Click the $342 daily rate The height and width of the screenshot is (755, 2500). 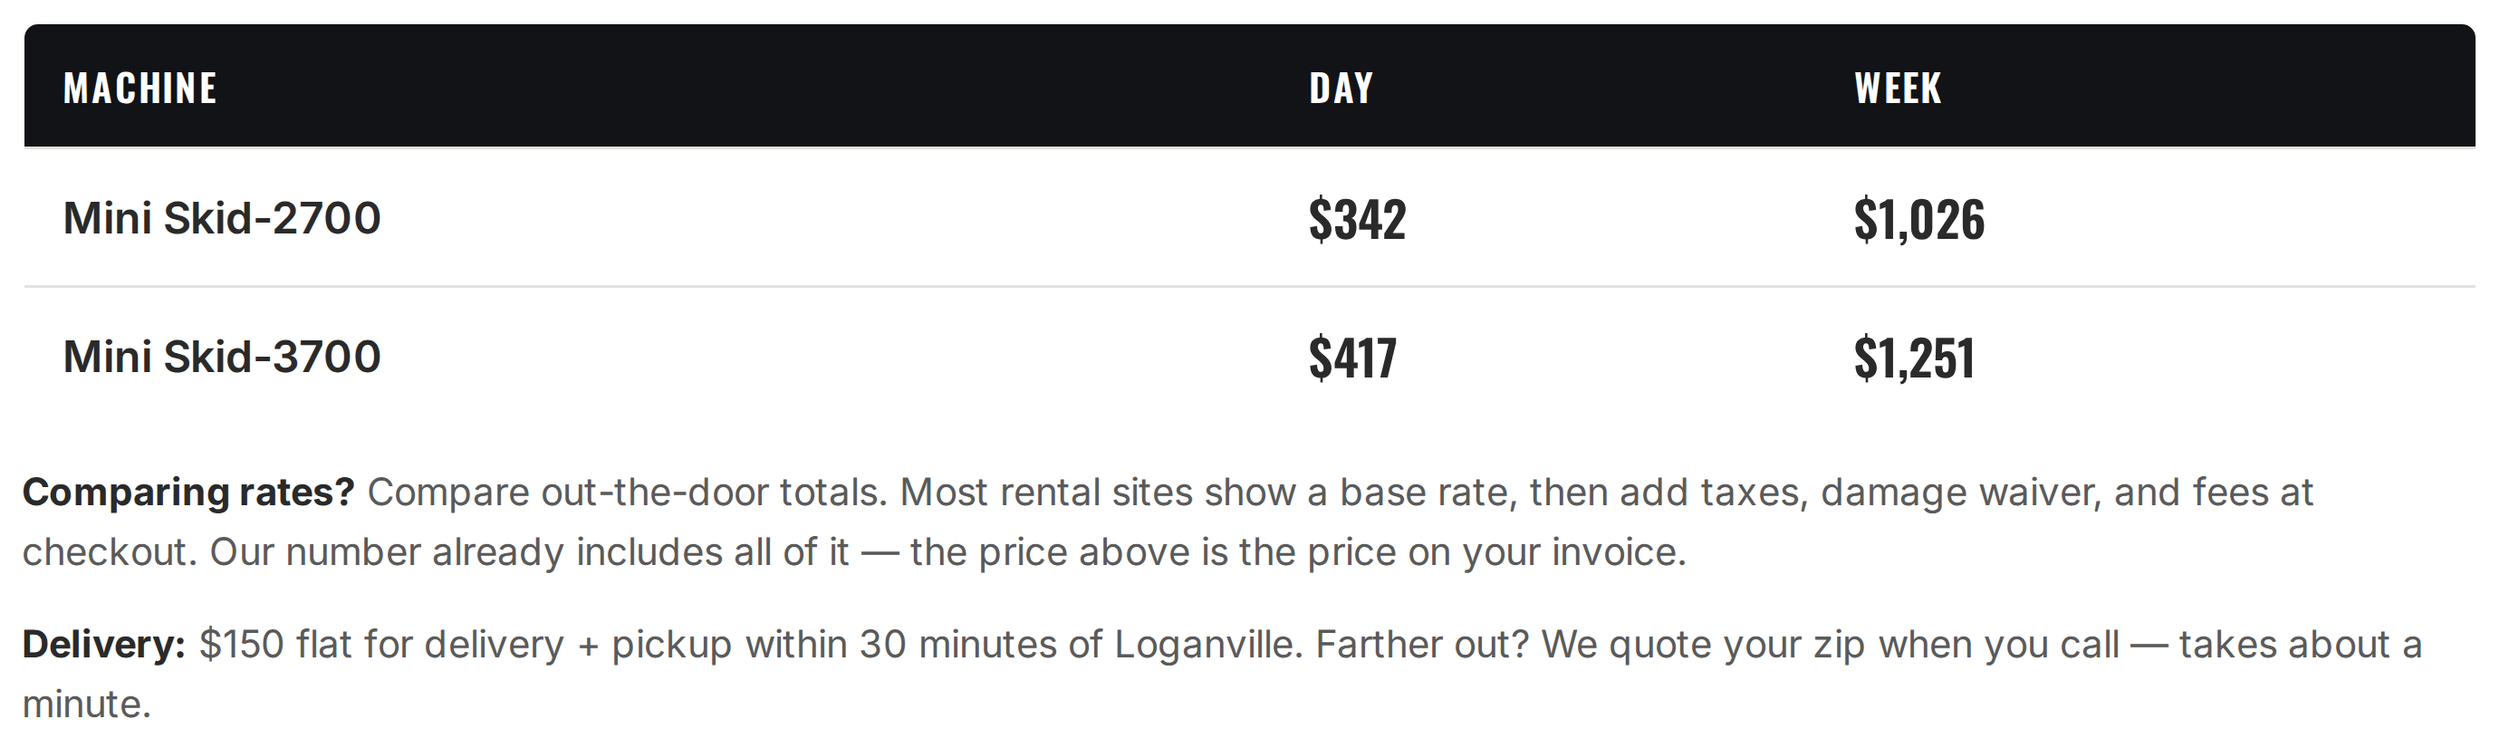click(x=1357, y=219)
